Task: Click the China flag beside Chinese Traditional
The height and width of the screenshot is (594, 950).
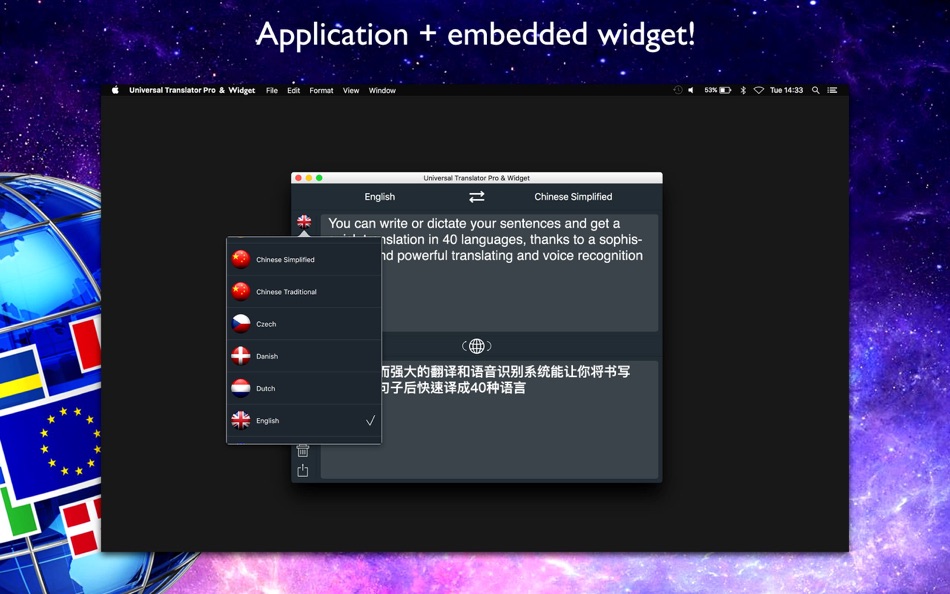Action: tap(241, 291)
